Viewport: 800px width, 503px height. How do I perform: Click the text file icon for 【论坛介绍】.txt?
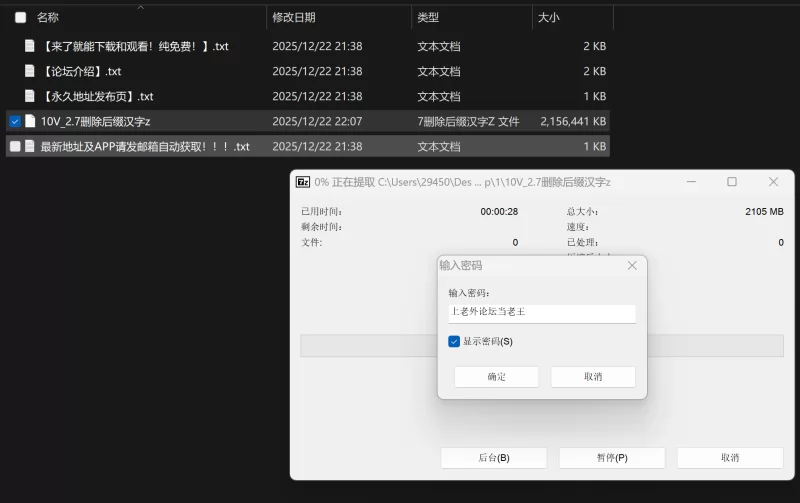[x=29, y=71]
